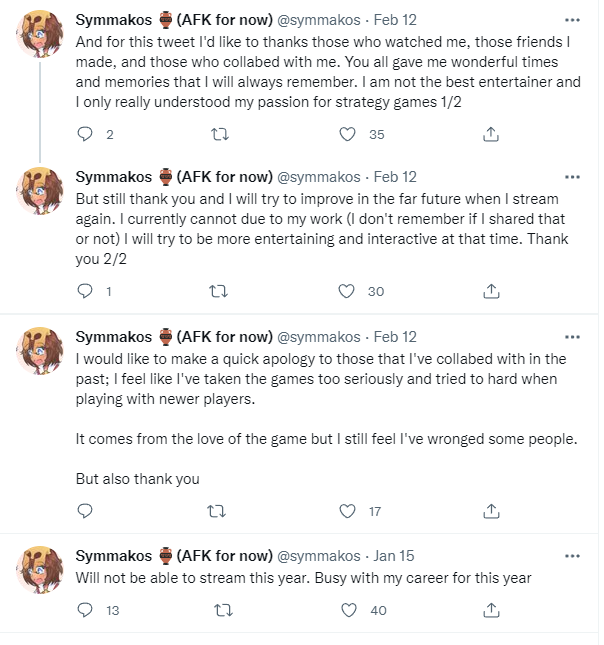Like the tweet with 30 likes
This screenshot has height=645, width=604.
point(347,291)
